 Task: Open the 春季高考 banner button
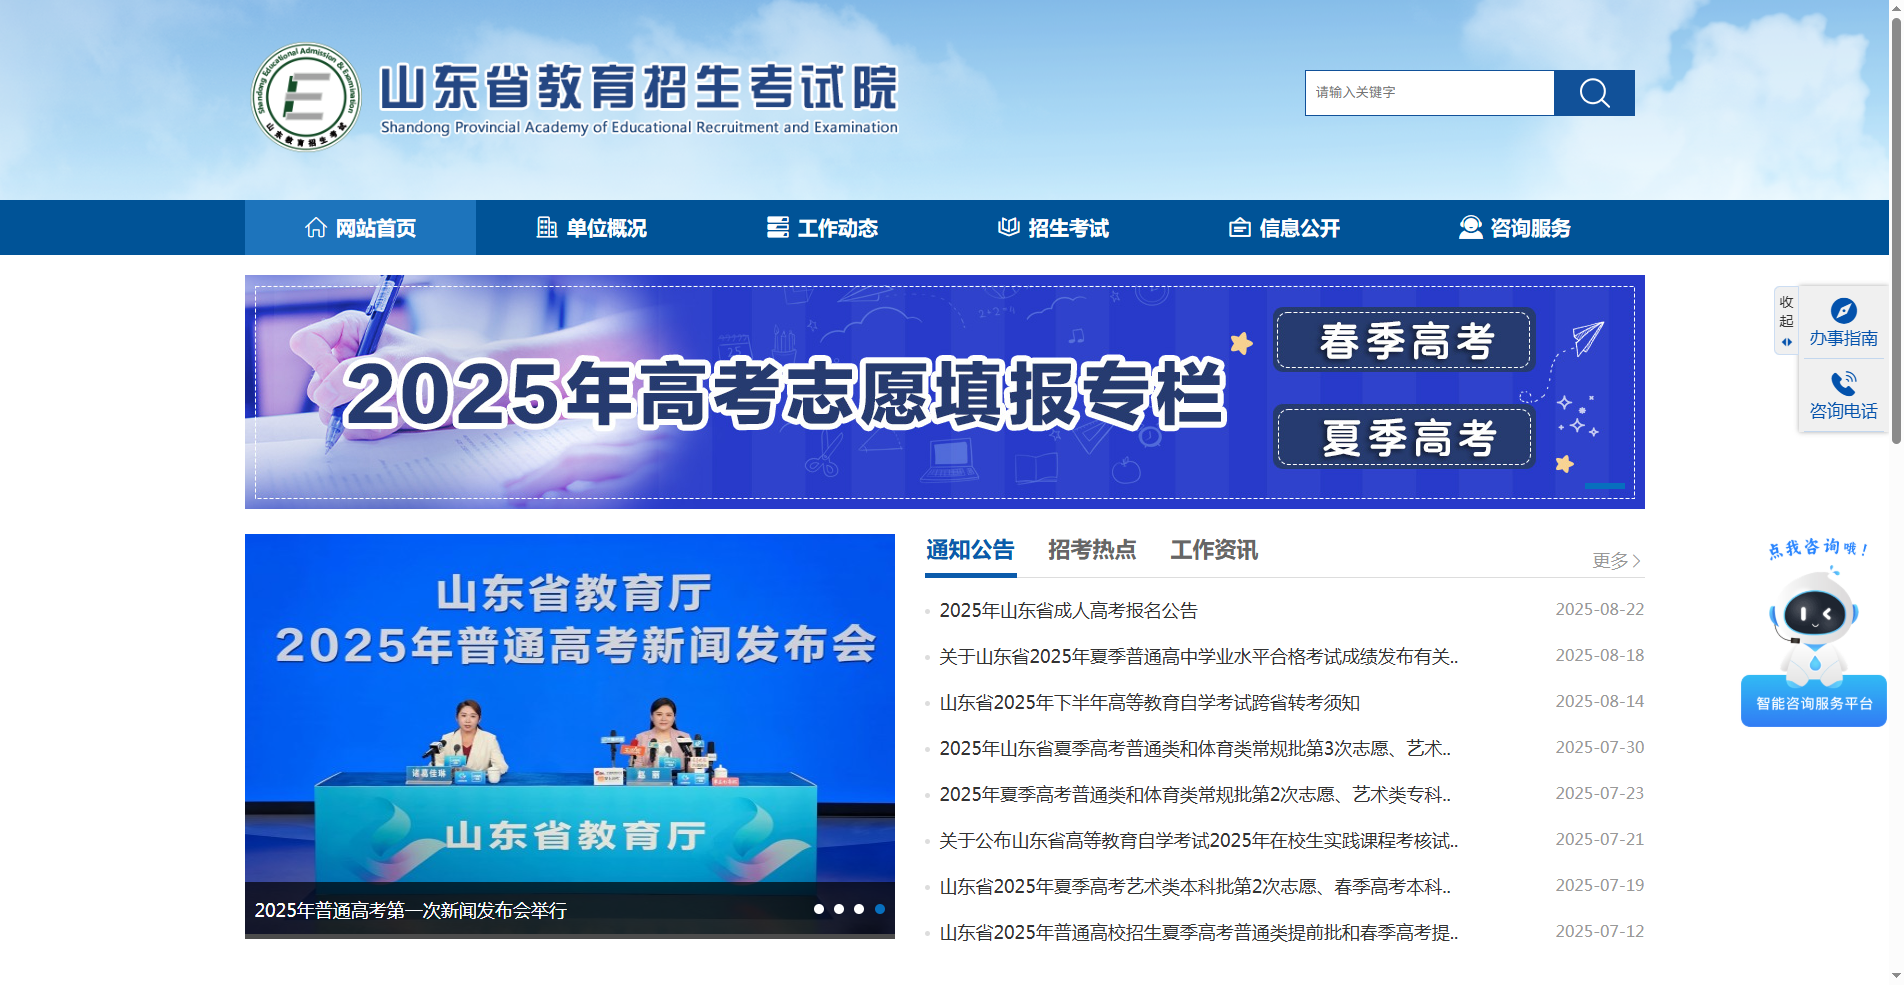(1402, 341)
